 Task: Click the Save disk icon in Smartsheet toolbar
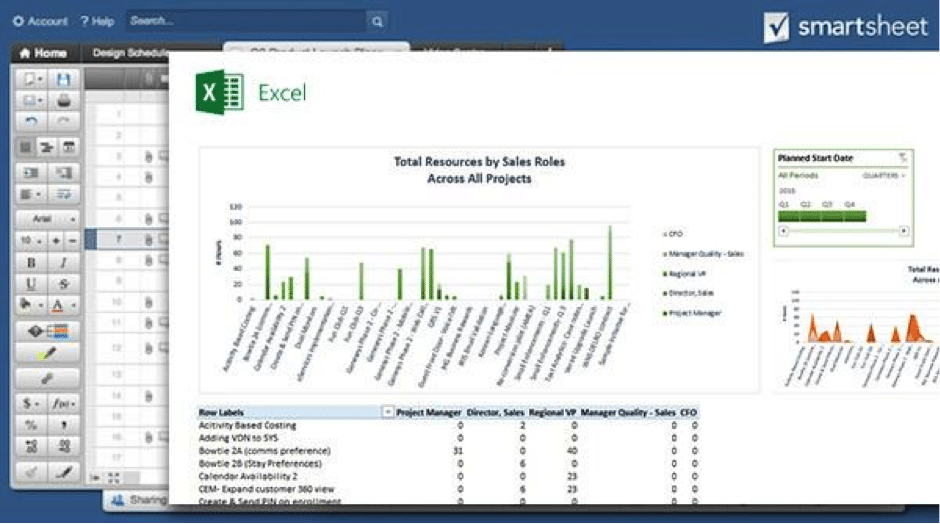[63, 79]
